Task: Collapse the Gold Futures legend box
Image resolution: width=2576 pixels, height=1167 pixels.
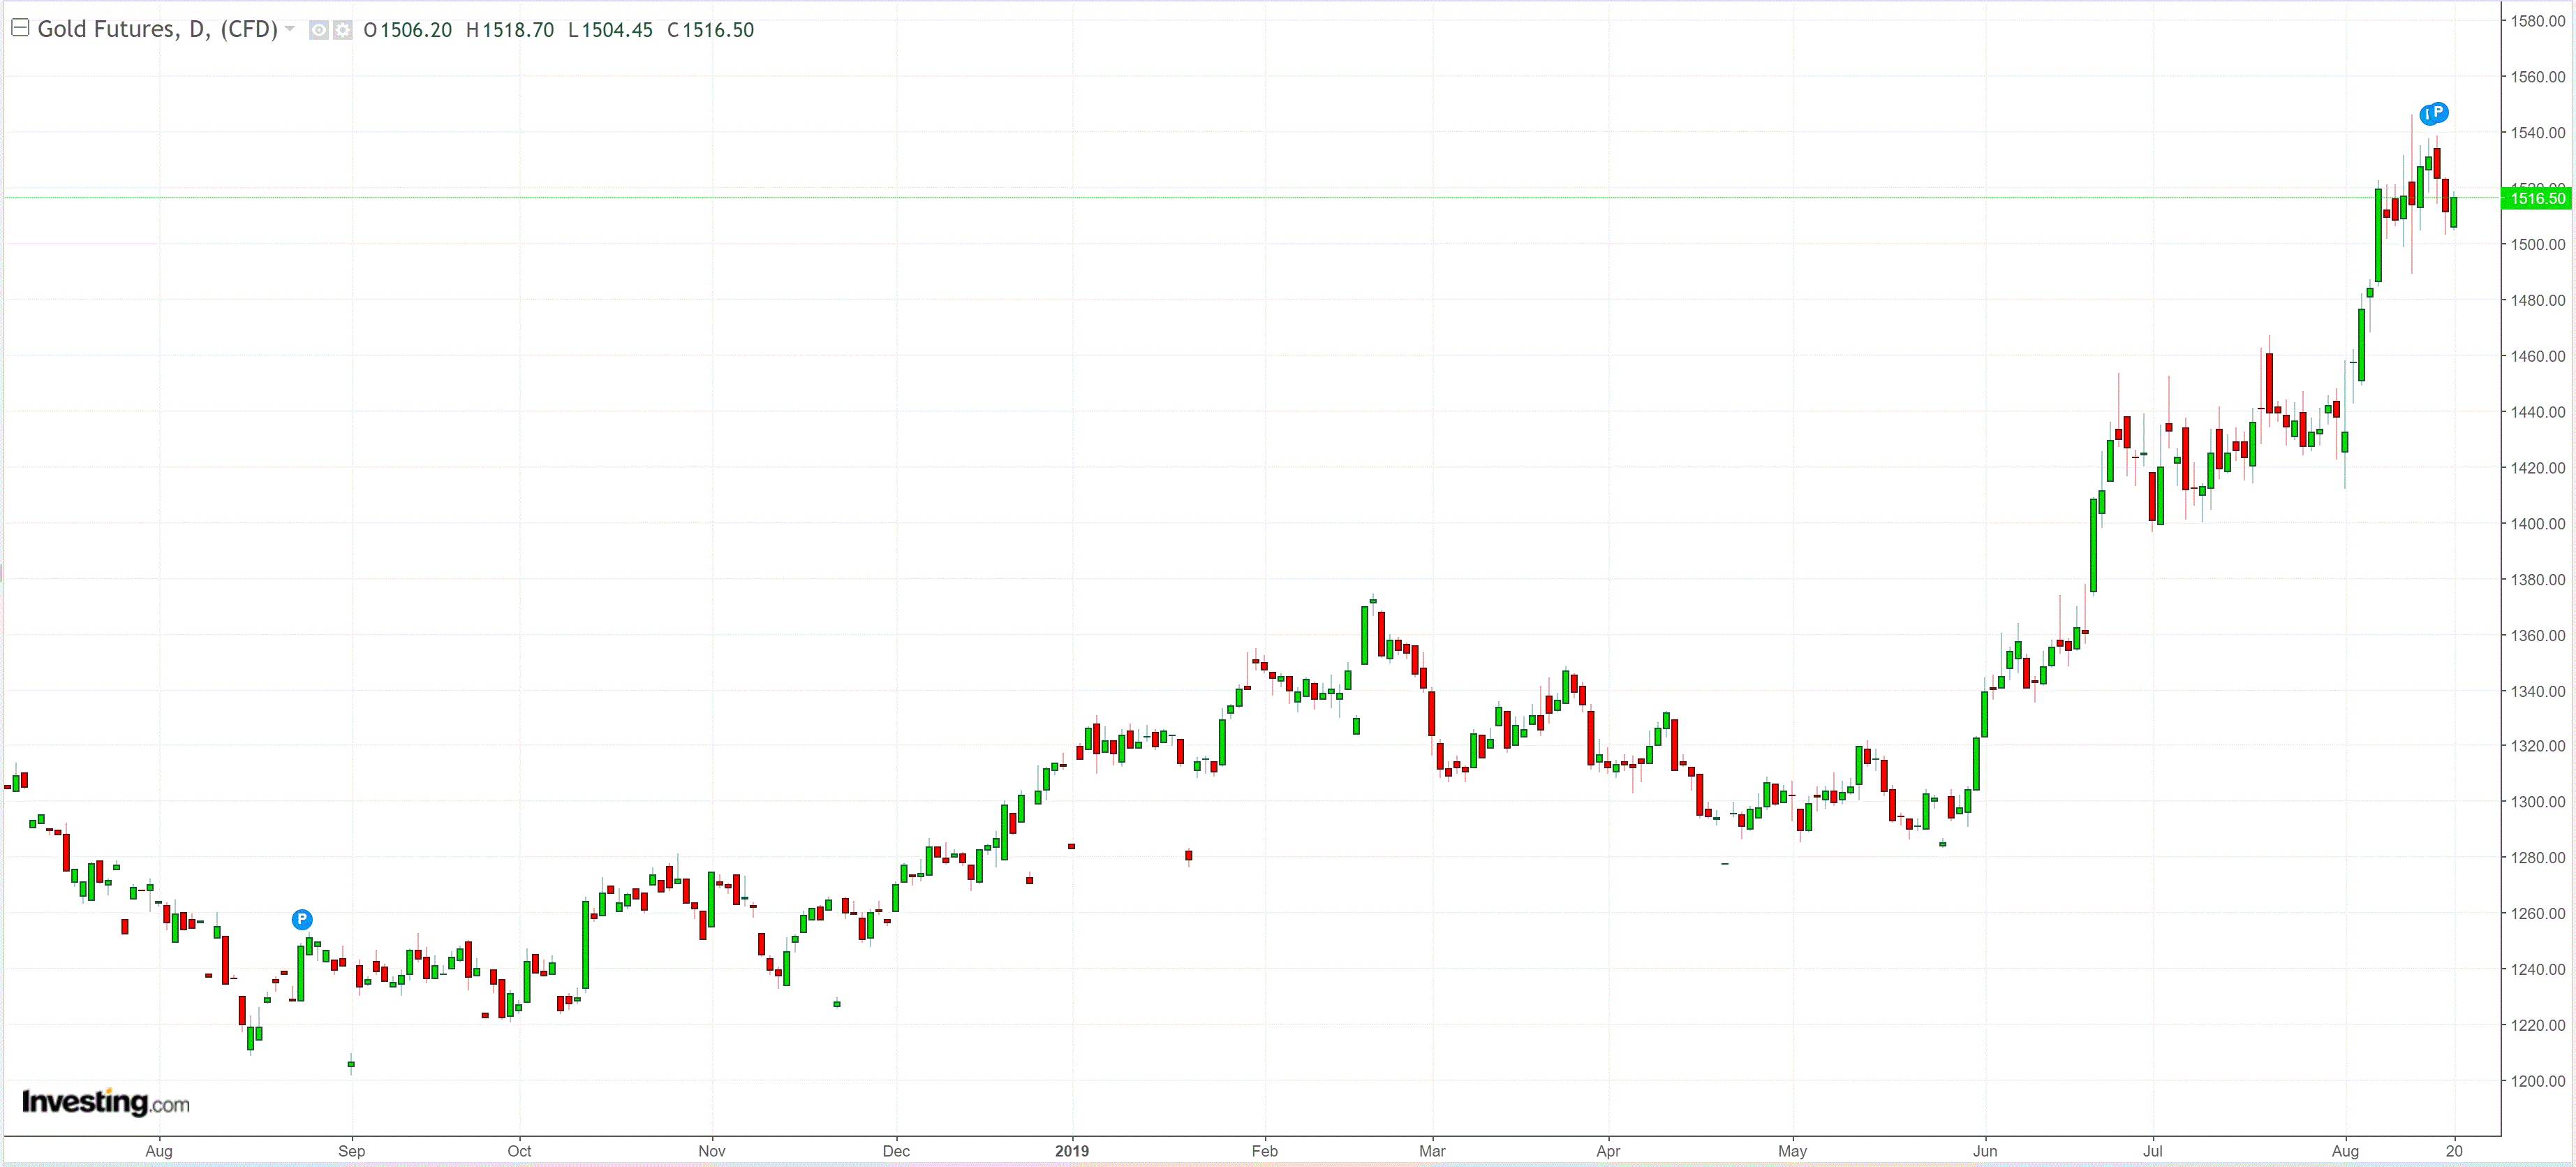Action: 19,28
